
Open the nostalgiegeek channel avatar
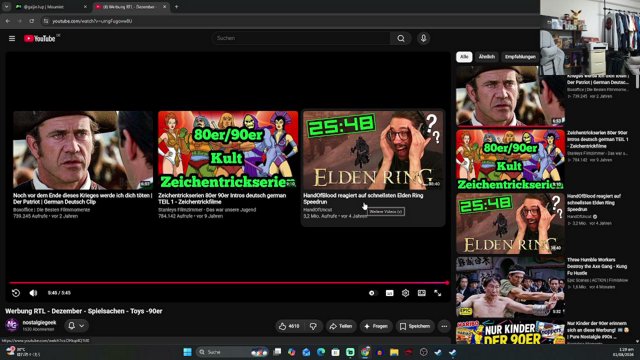click(12, 325)
